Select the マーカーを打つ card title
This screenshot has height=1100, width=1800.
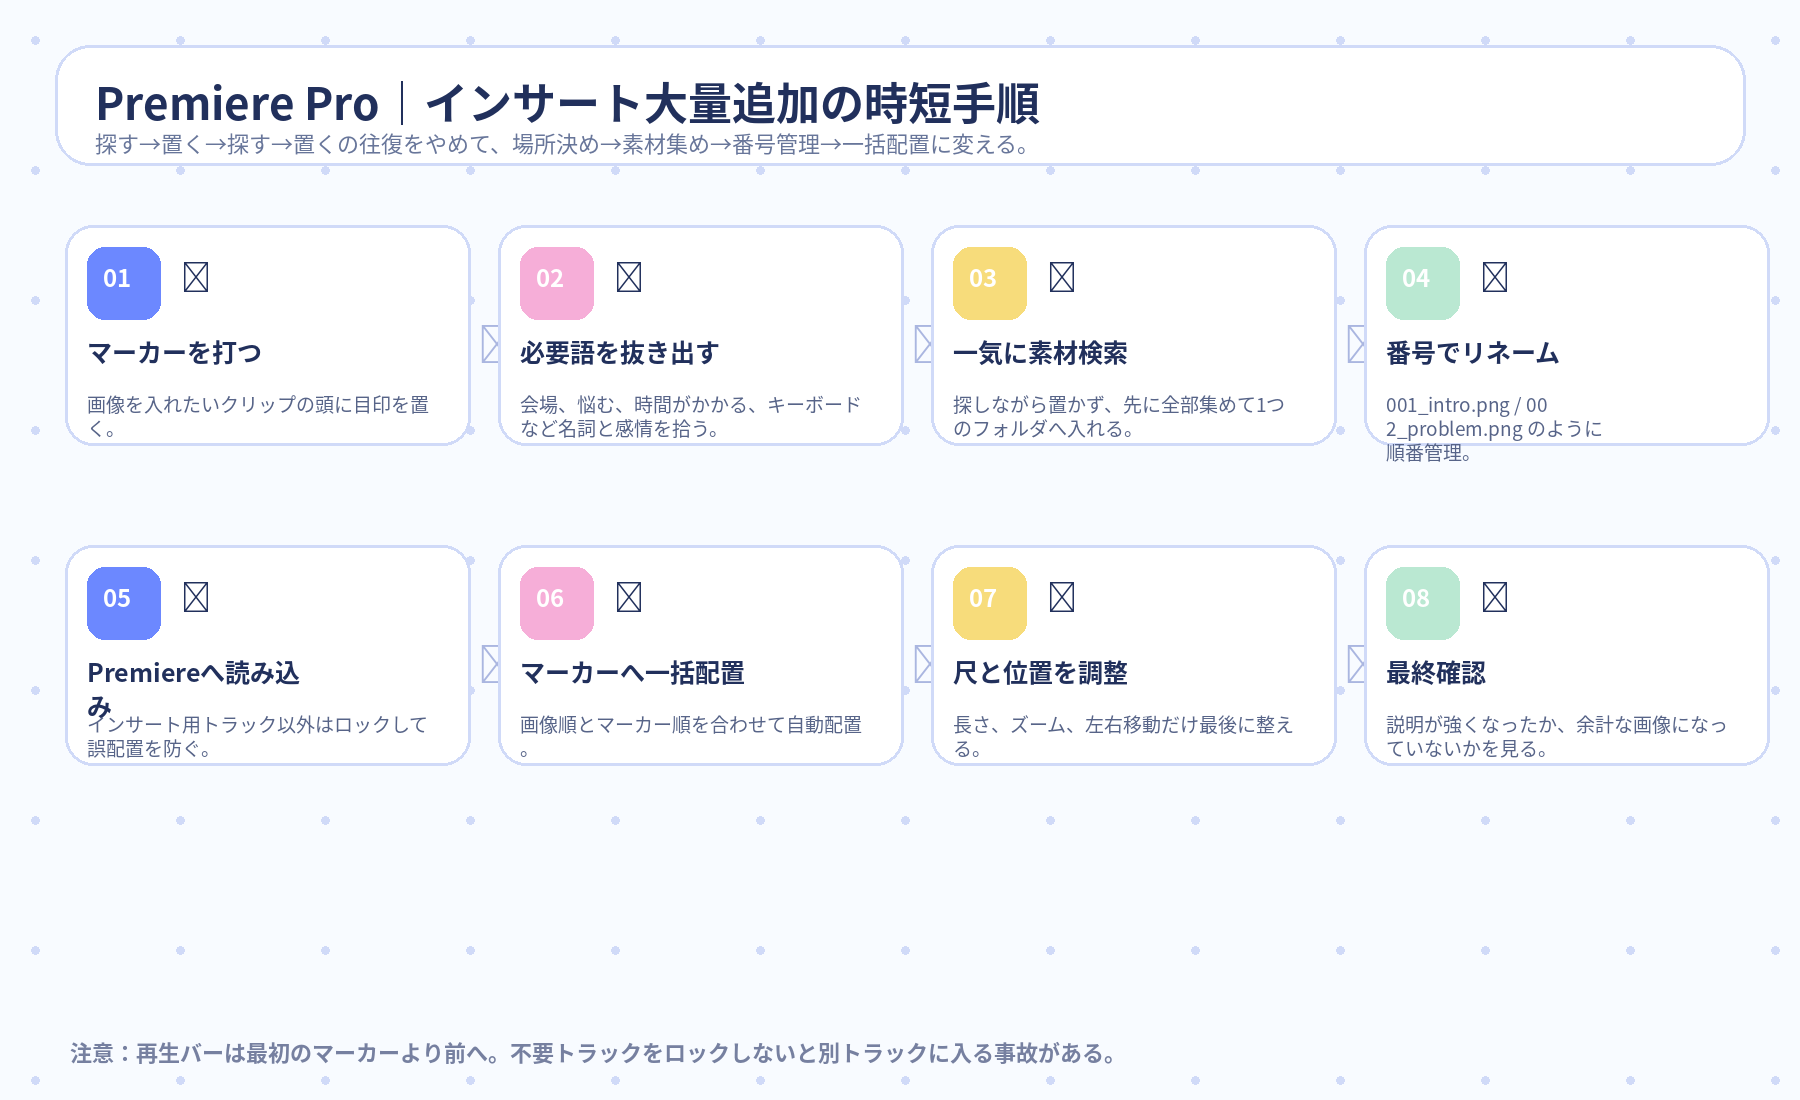[x=175, y=353]
